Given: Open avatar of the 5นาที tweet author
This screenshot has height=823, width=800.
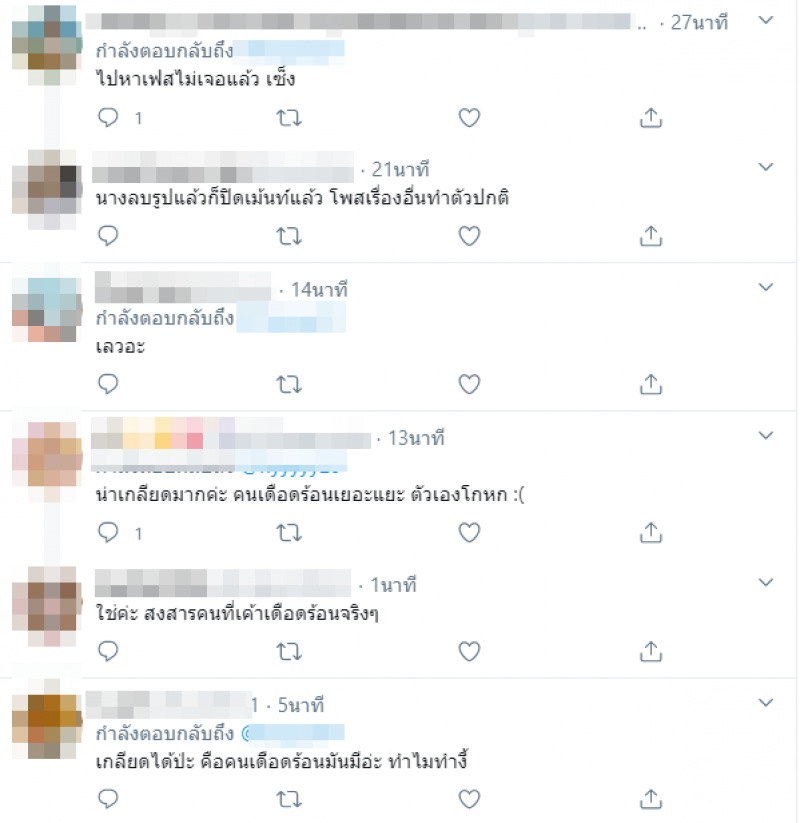Looking at the screenshot, I should coord(47,719).
